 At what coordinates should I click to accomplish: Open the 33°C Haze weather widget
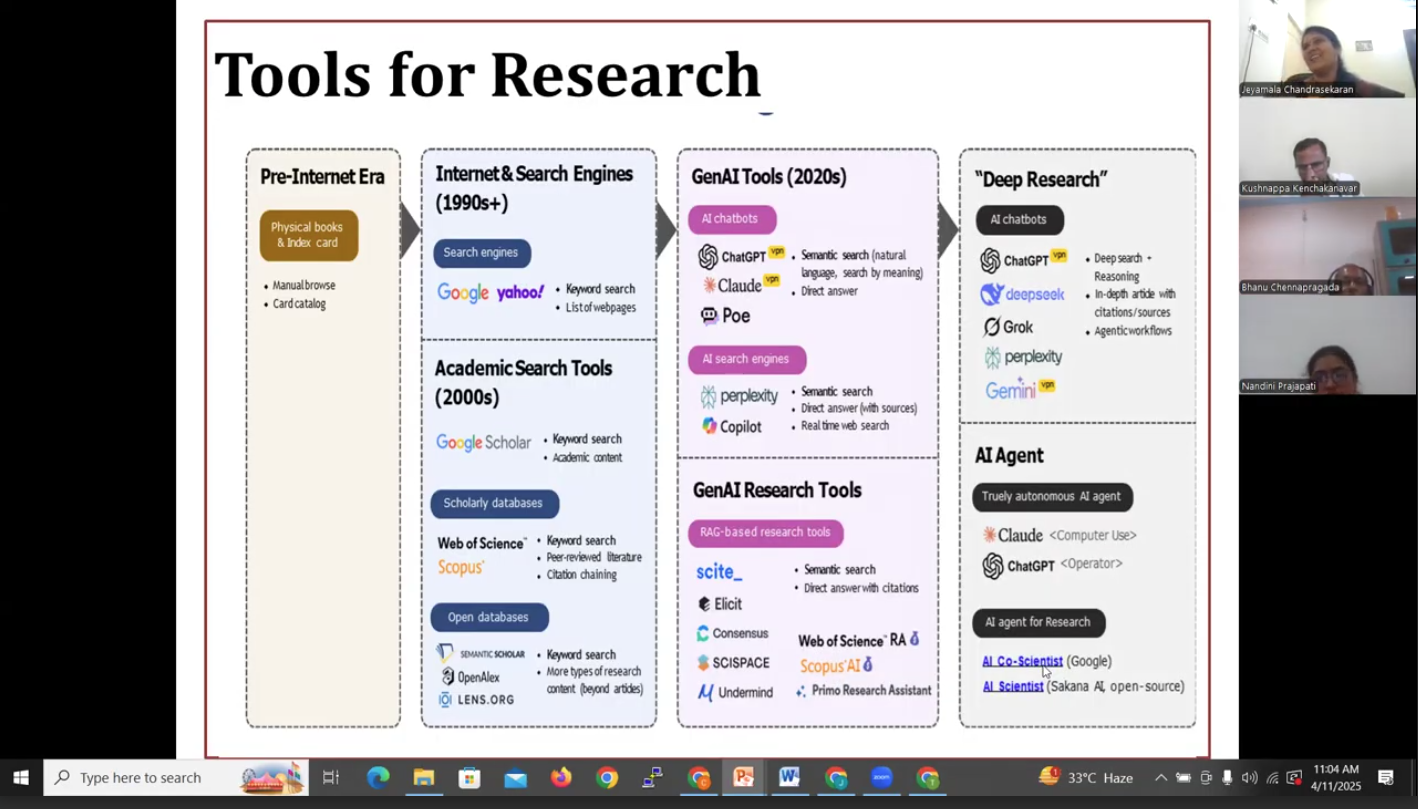(x=1086, y=778)
